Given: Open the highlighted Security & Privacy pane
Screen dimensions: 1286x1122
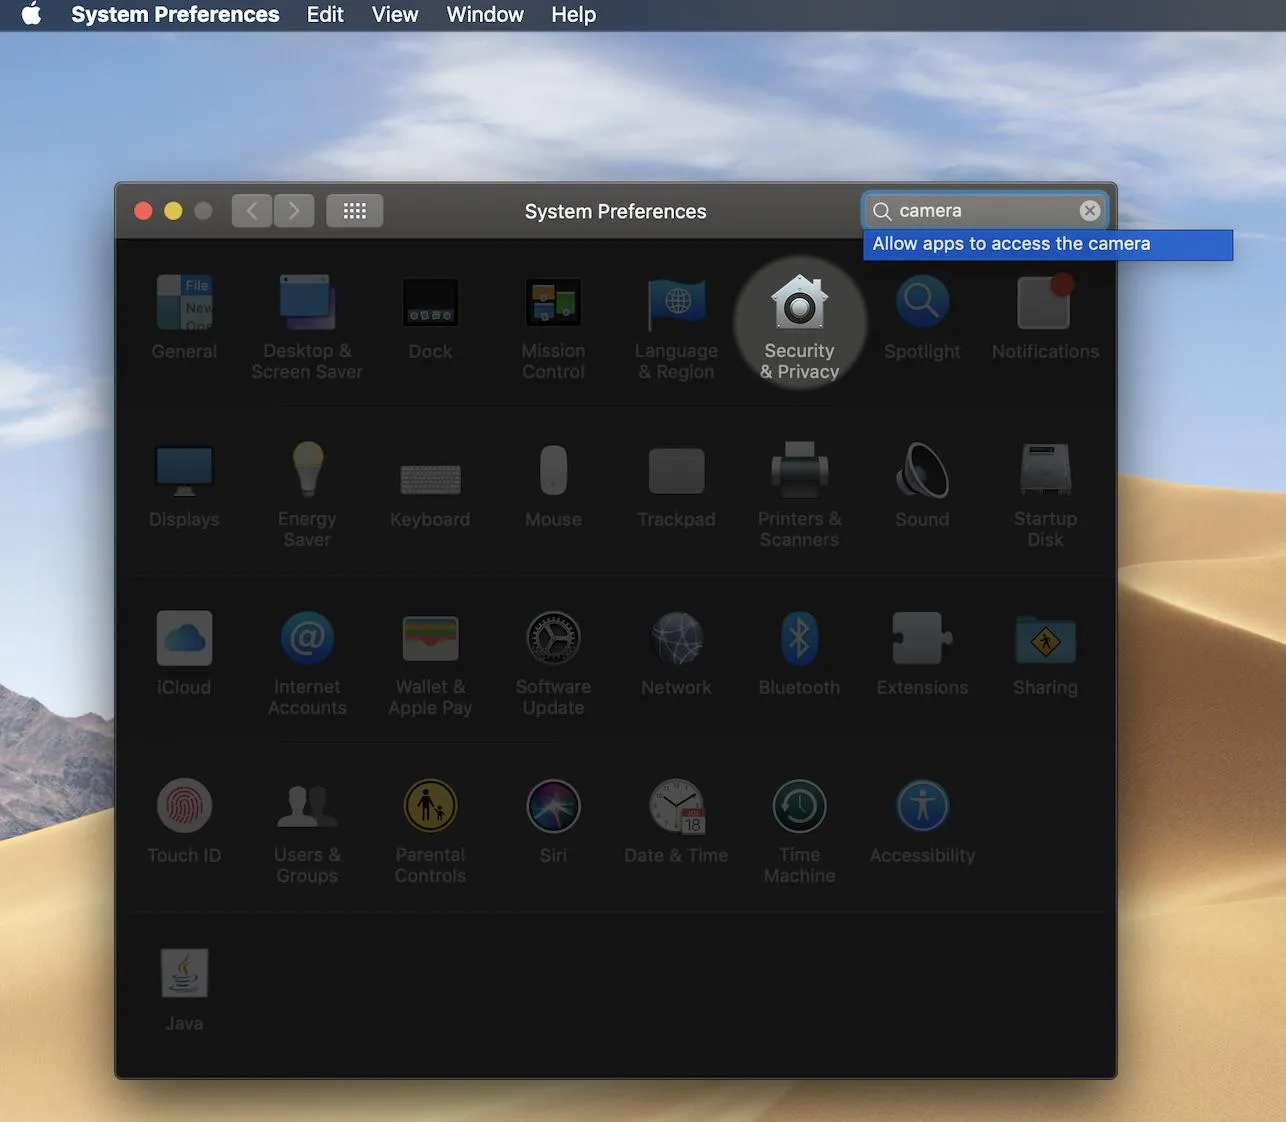Looking at the screenshot, I should pyautogui.click(x=800, y=322).
